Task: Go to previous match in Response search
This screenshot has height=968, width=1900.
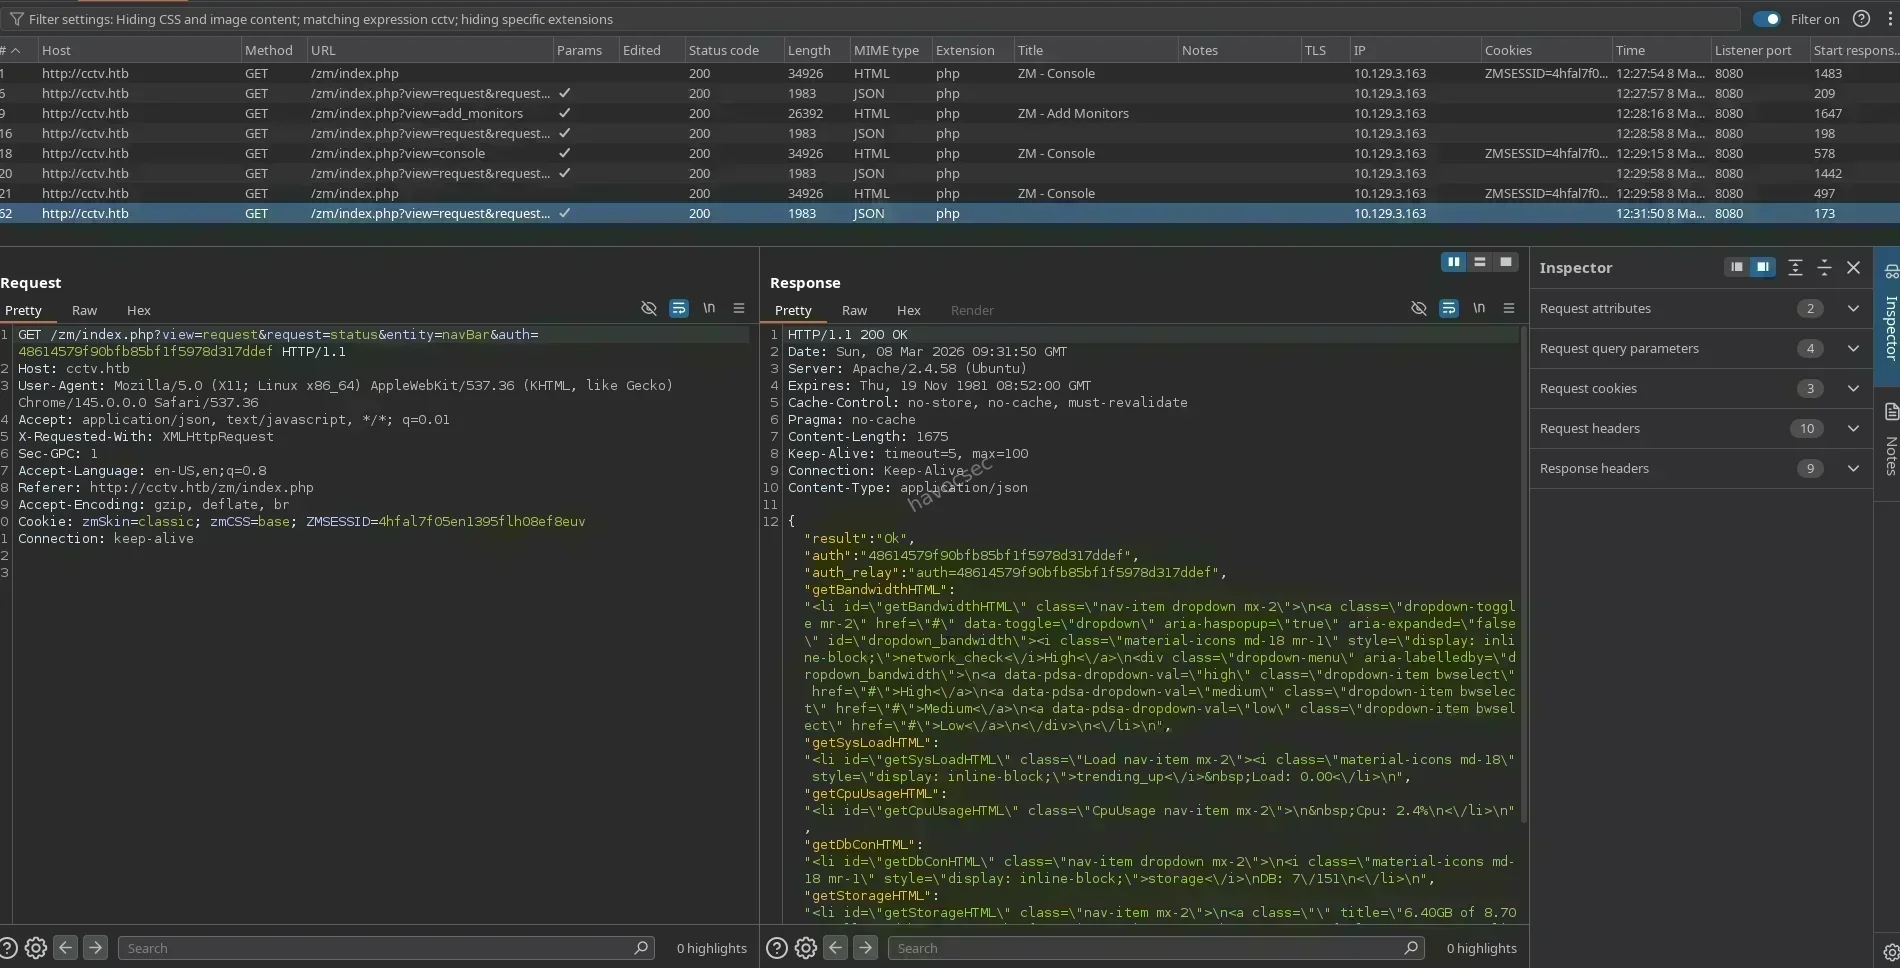Action: pyautogui.click(x=836, y=947)
